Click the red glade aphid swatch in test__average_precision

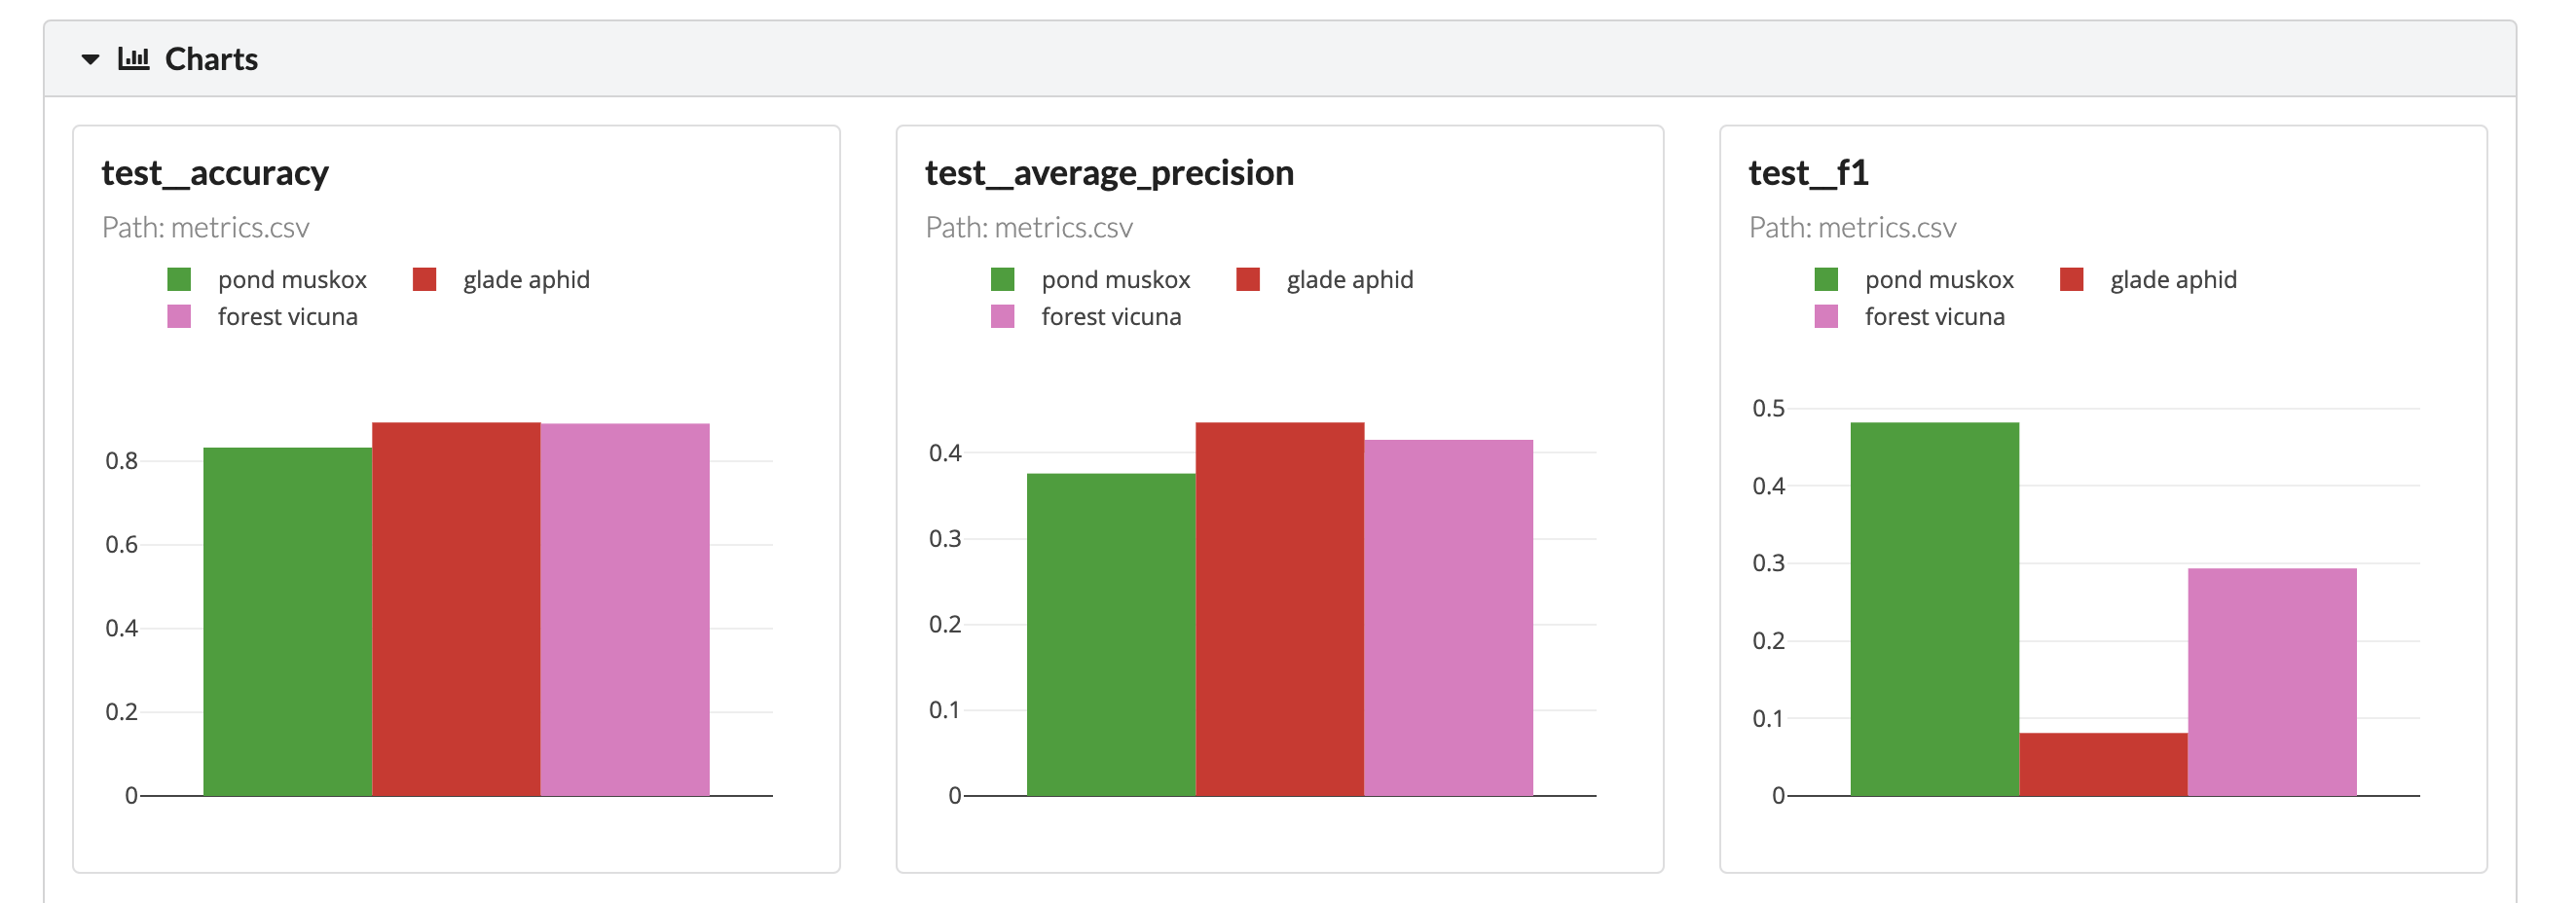click(x=1248, y=279)
